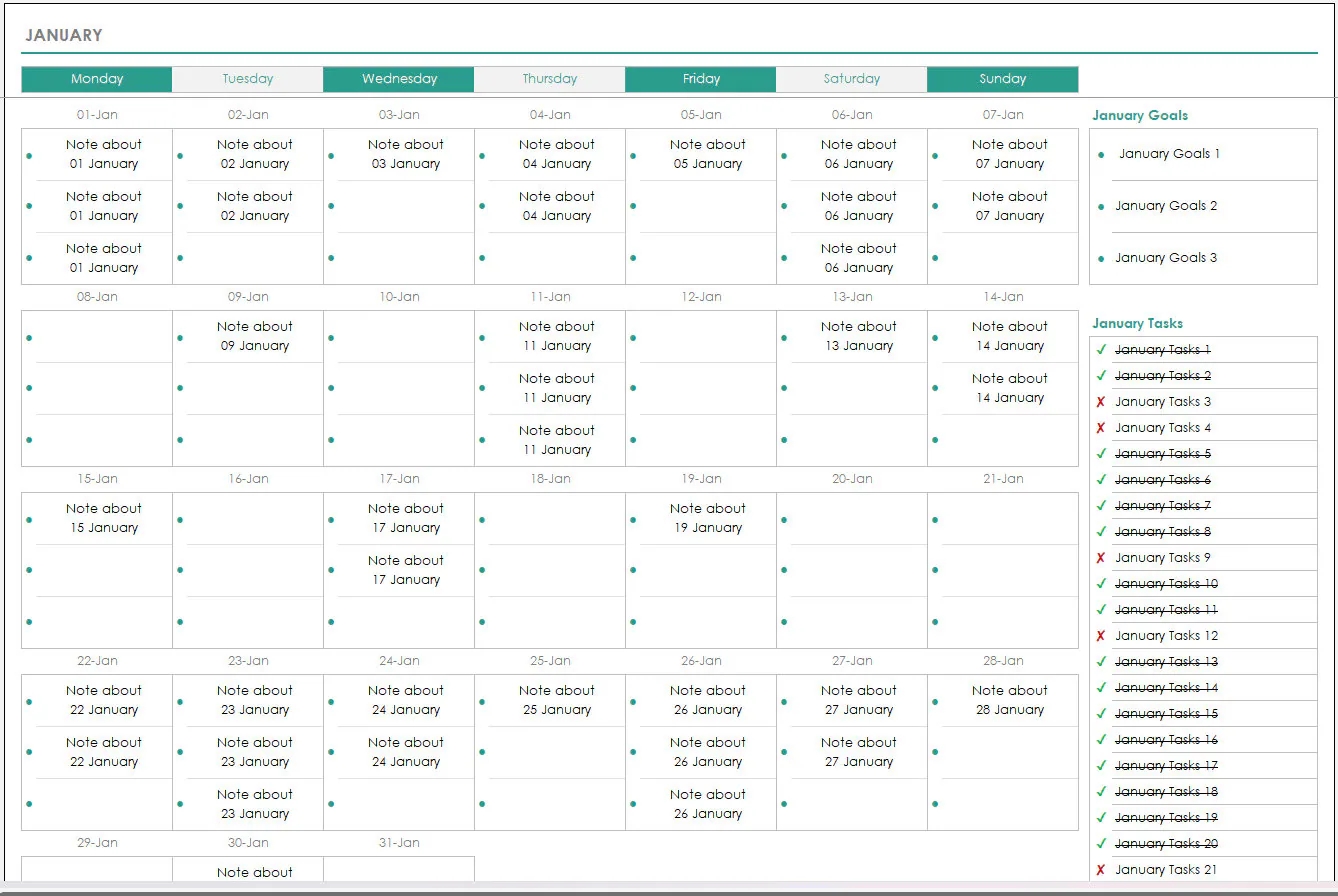Click the red X beside January Tasks 21
1338x896 pixels.
tap(1101, 870)
